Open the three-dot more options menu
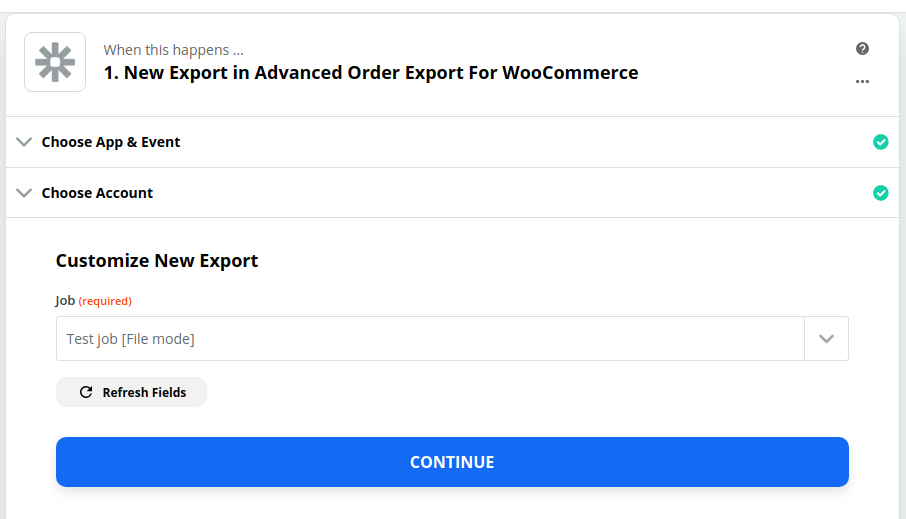906x519 pixels. [862, 81]
